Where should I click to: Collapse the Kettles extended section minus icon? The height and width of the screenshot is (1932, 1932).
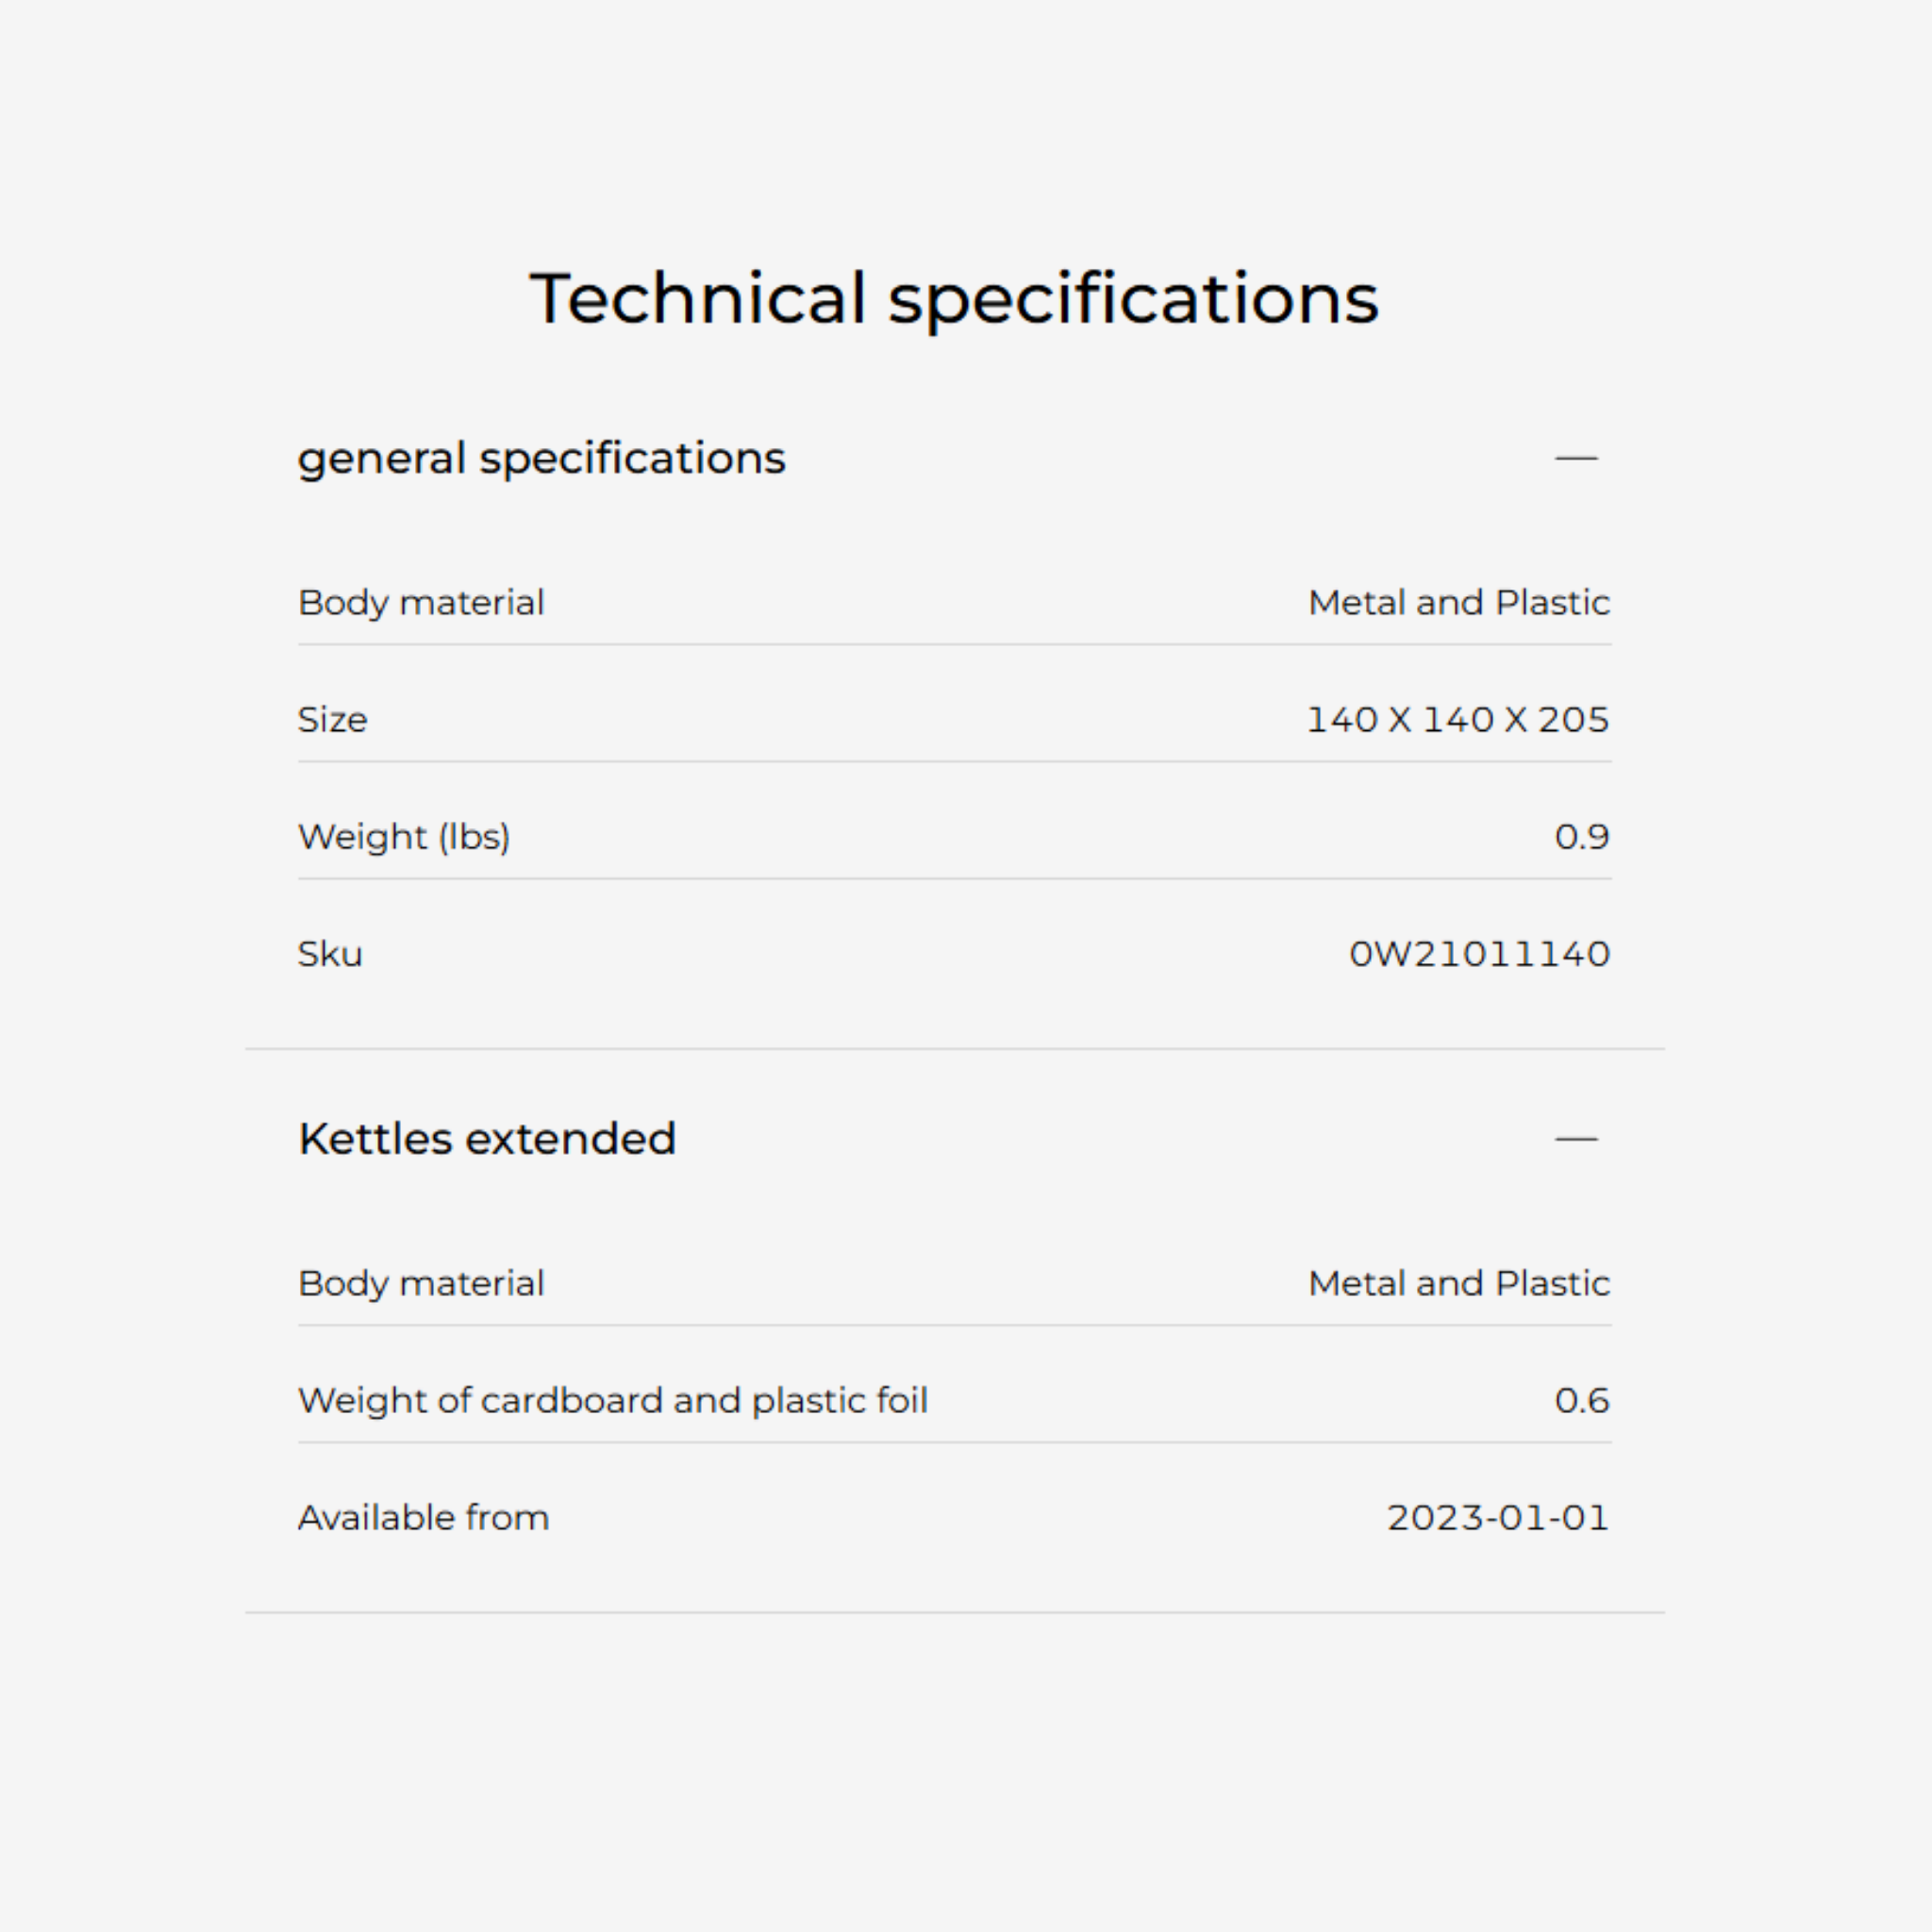(x=1576, y=1139)
